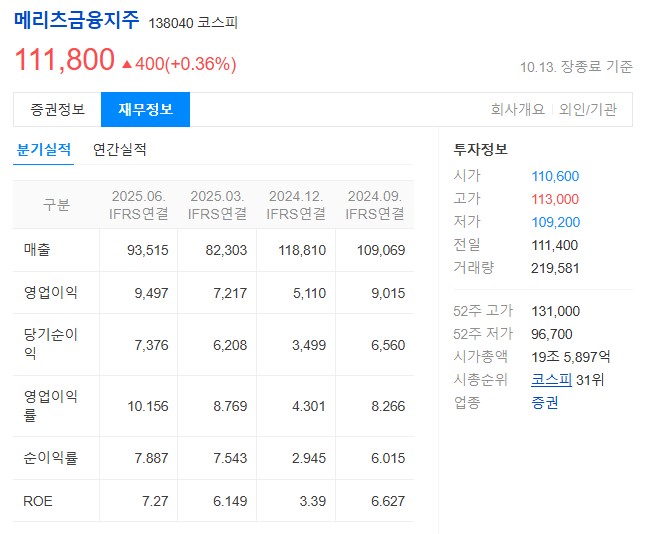Click the 고가 value 113,000
Image resolution: width=645 pixels, height=534 pixels.
[x=555, y=200]
